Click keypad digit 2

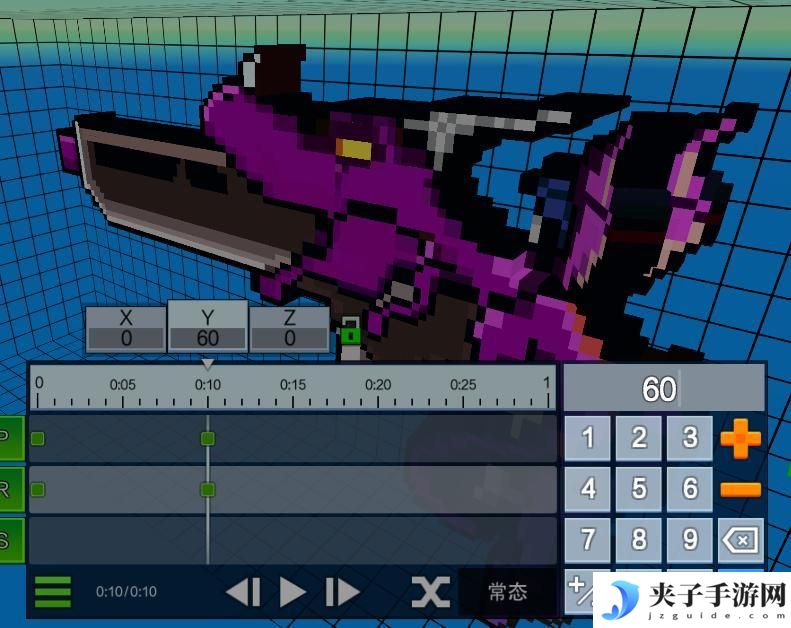pyautogui.click(x=639, y=438)
